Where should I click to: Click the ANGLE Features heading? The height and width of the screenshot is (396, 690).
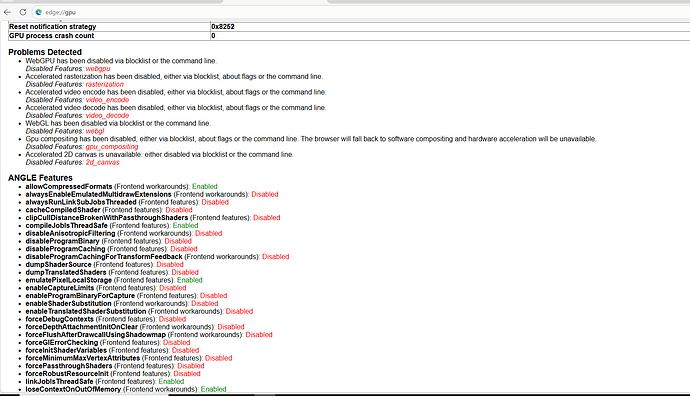(40, 178)
